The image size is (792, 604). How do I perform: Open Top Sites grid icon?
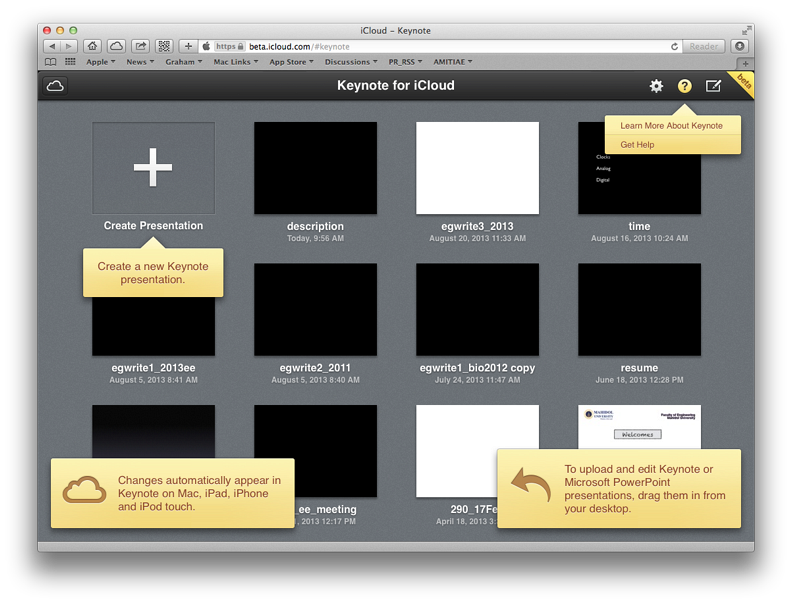[70, 62]
